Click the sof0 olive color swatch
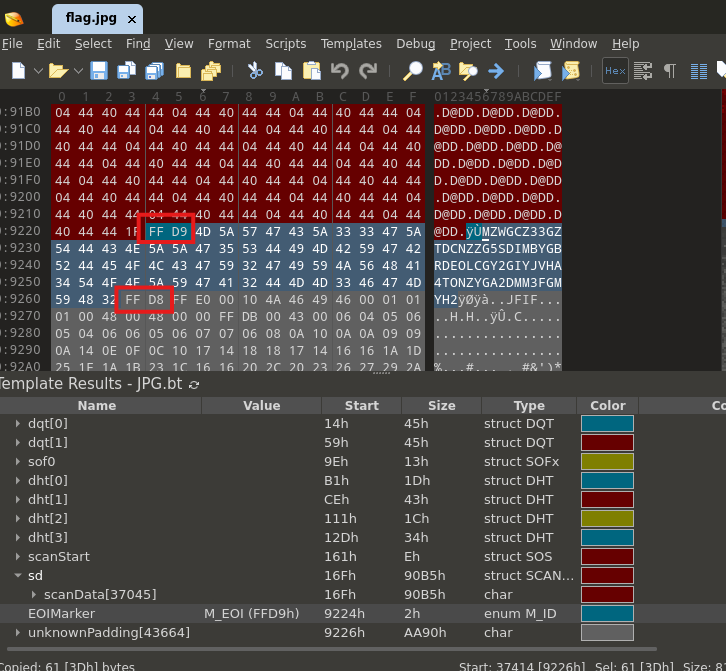The image size is (726, 671). coord(607,462)
